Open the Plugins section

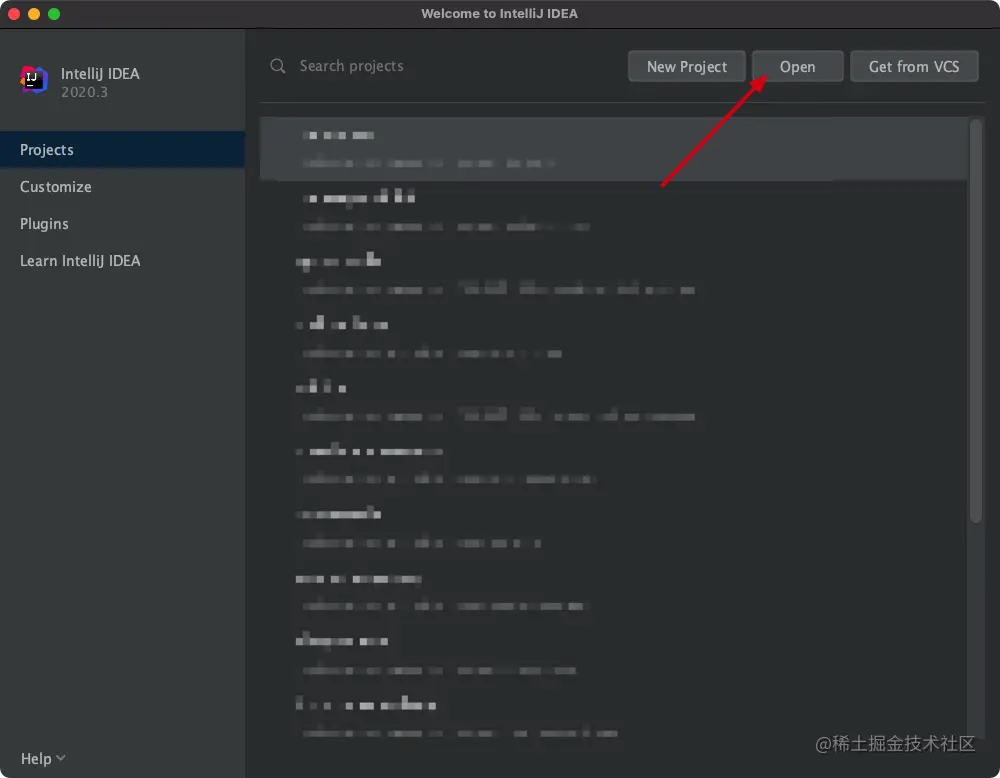122,224
